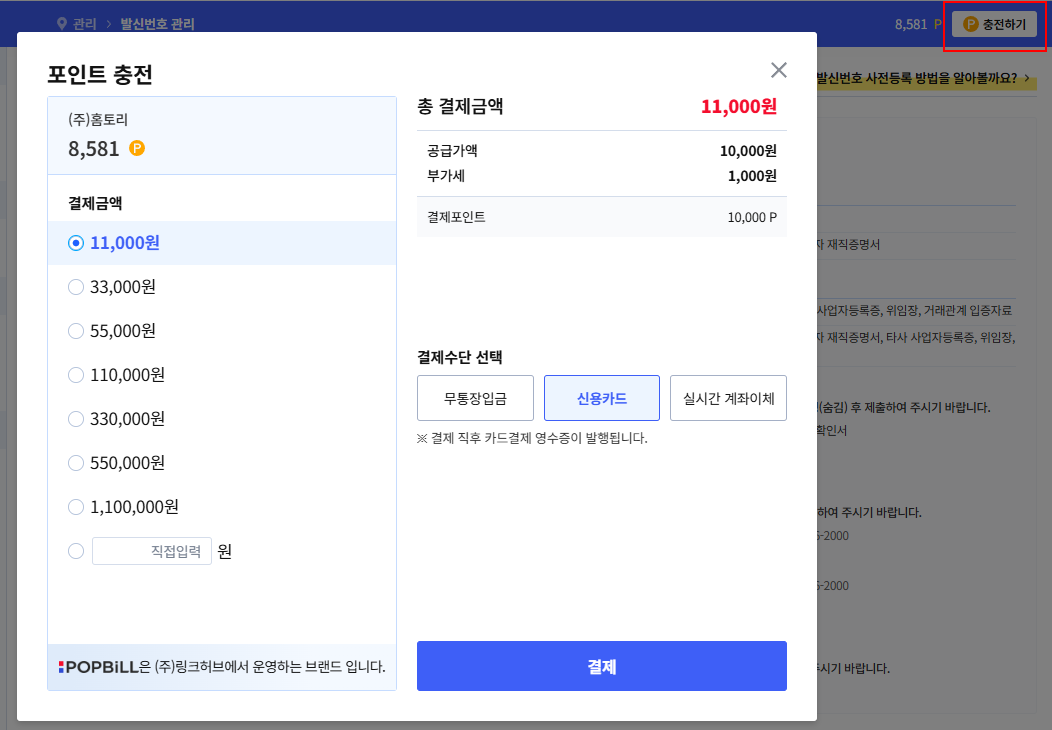Click the orange point coin icon beside 8,581
1052x730 pixels.
(x=137, y=148)
